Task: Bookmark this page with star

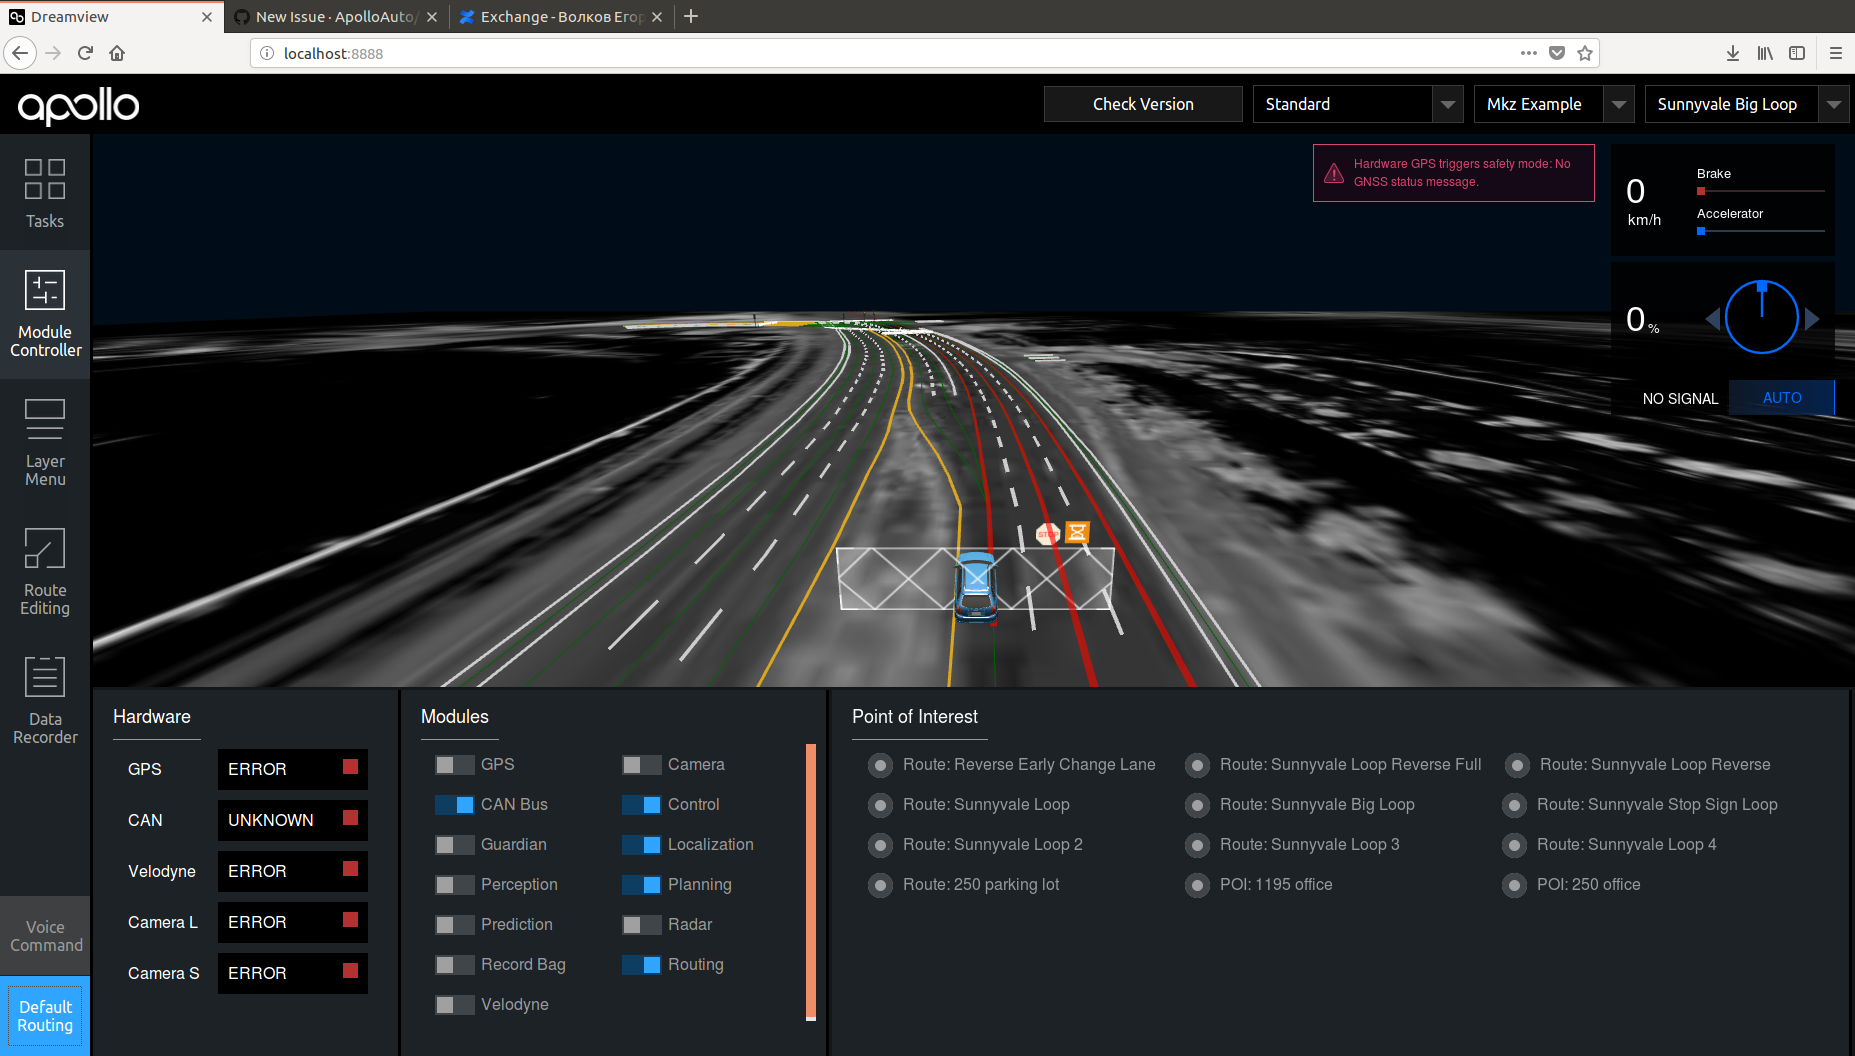Action: click(x=1585, y=53)
